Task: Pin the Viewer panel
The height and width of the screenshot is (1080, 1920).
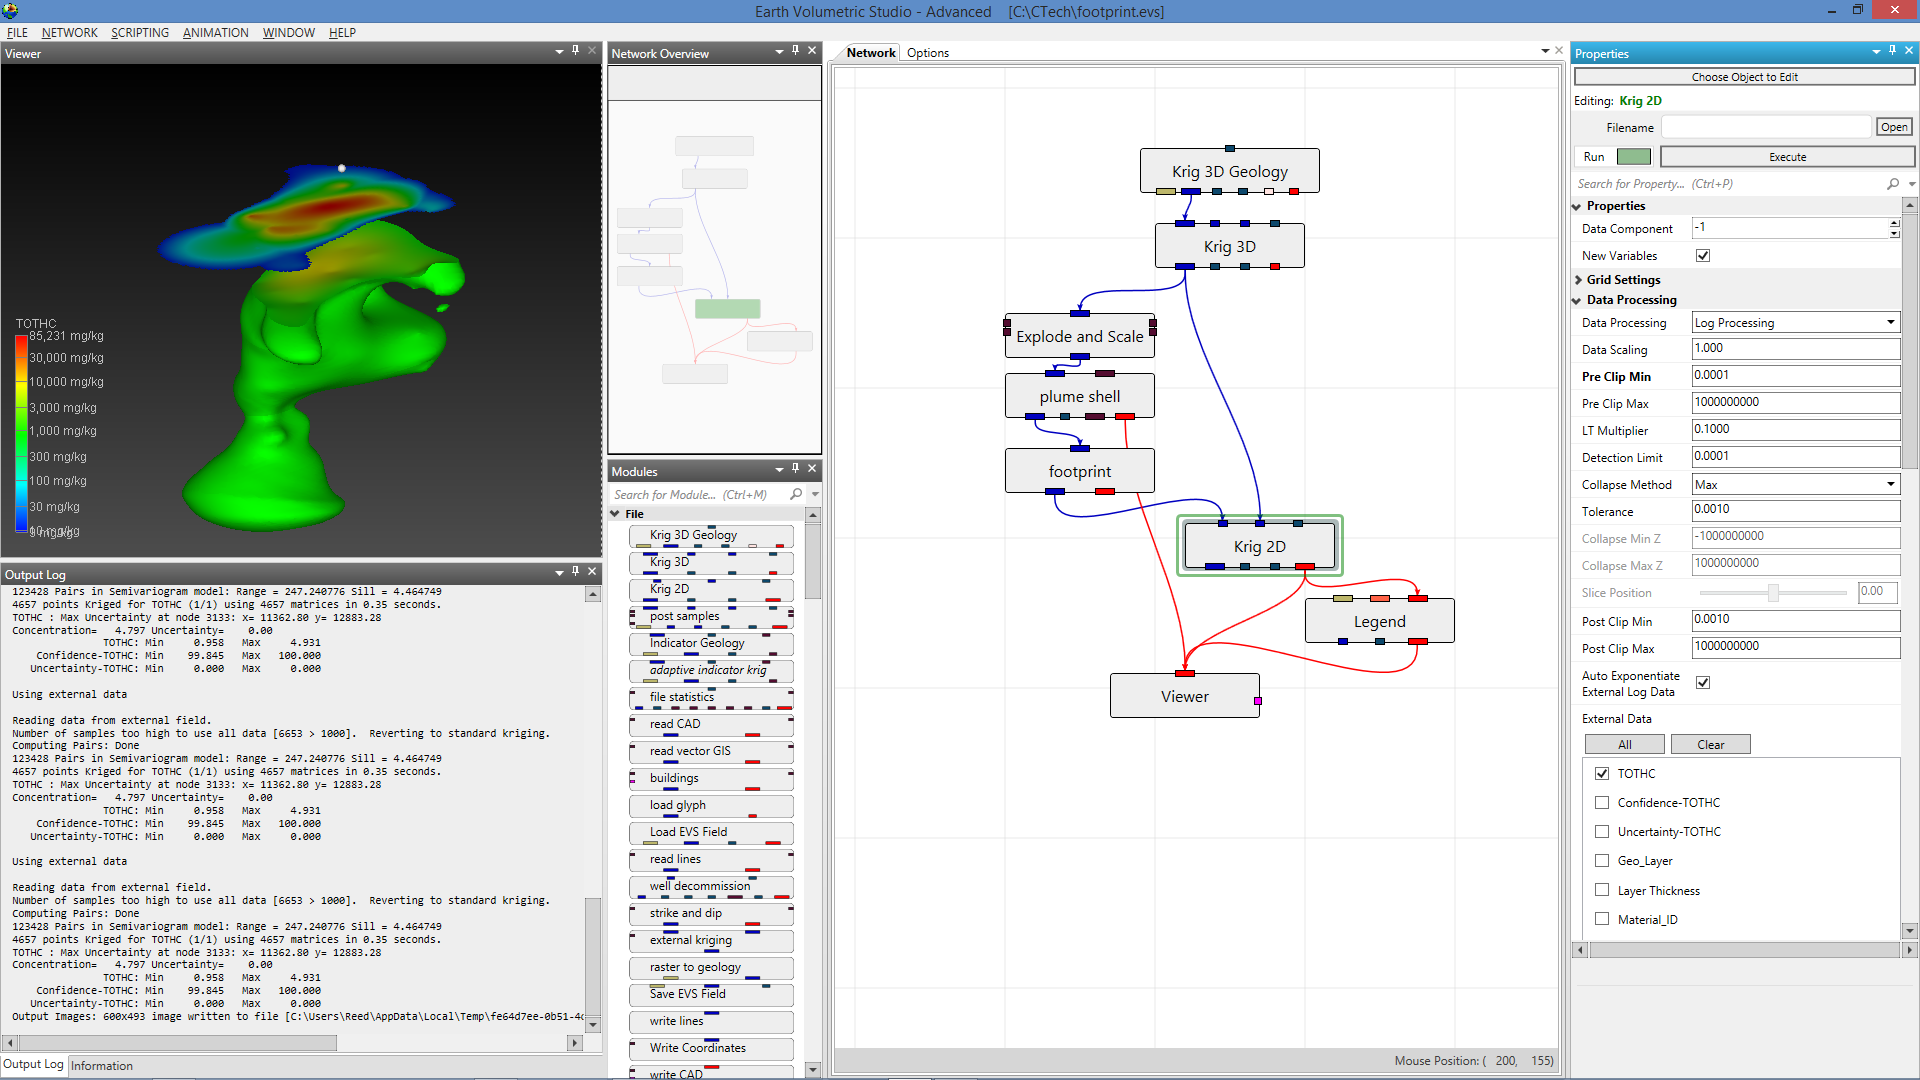Action: (575, 50)
